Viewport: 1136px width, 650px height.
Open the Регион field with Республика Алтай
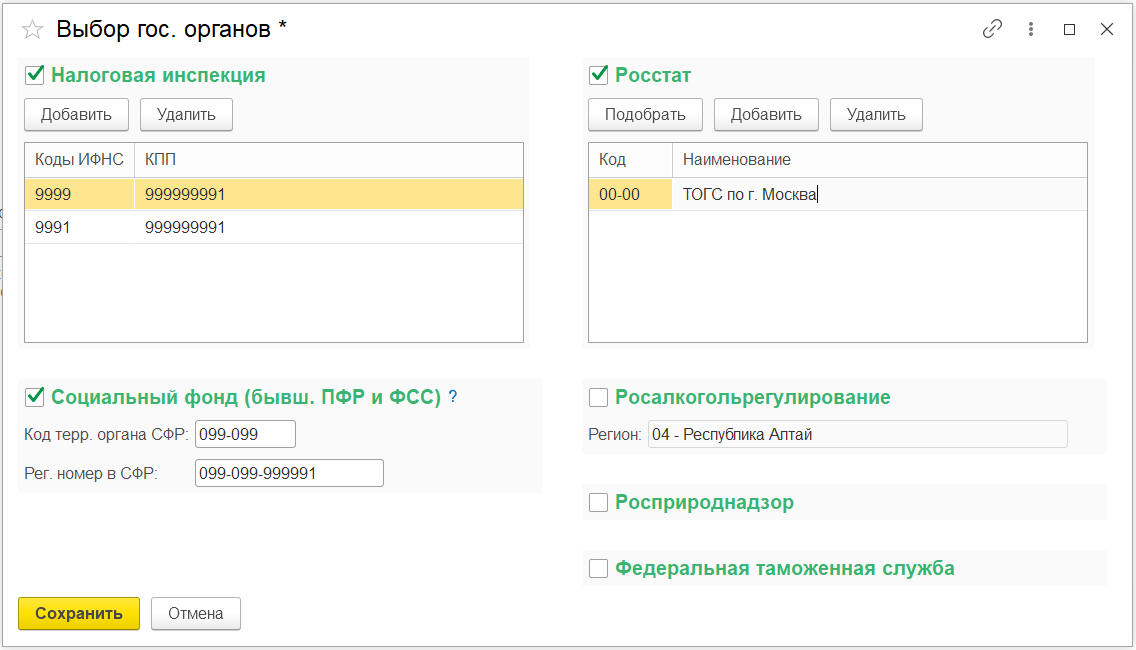[857, 434]
